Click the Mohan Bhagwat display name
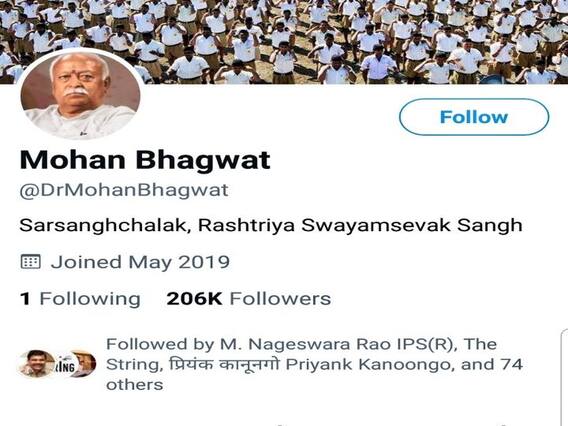The width and height of the screenshot is (568, 426). pyautogui.click(x=145, y=160)
